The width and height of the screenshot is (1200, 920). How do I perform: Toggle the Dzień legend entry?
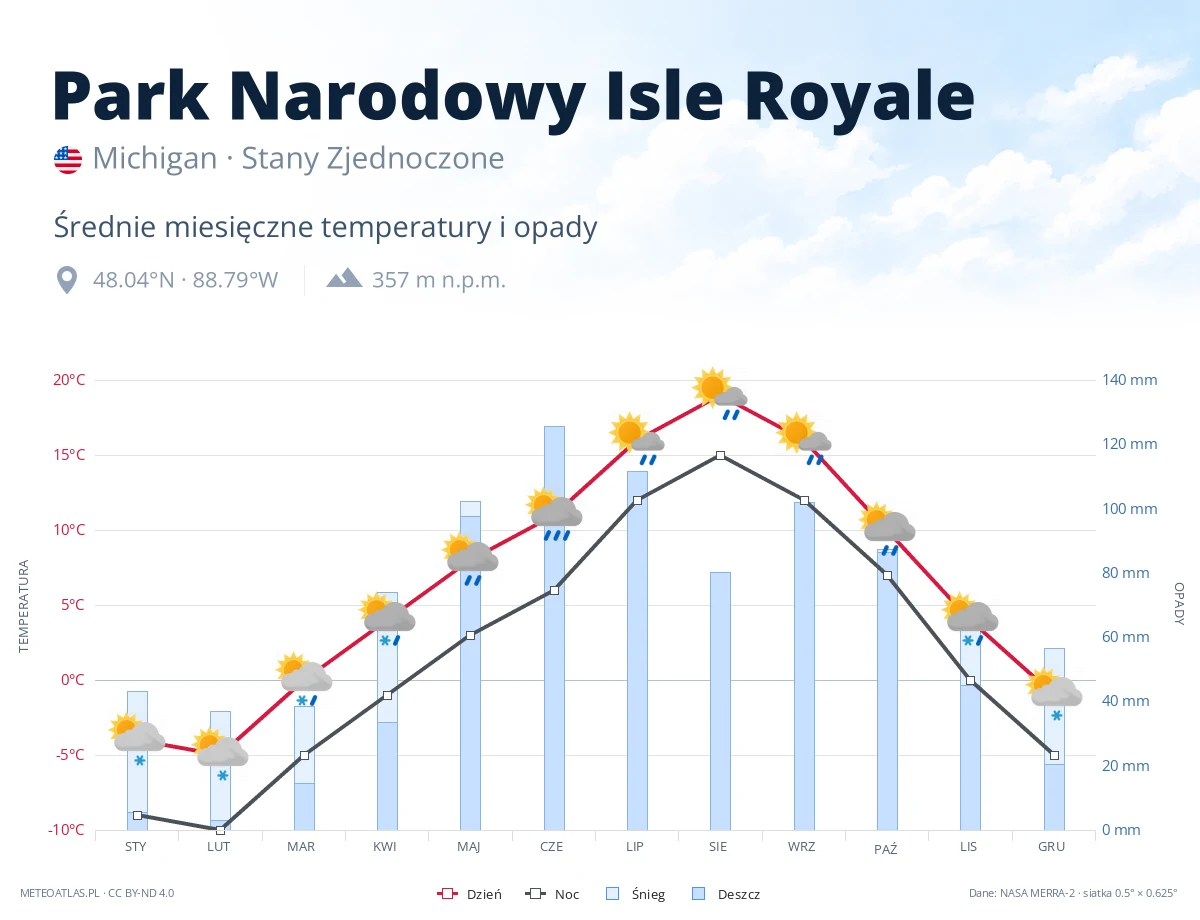click(x=470, y=894)
